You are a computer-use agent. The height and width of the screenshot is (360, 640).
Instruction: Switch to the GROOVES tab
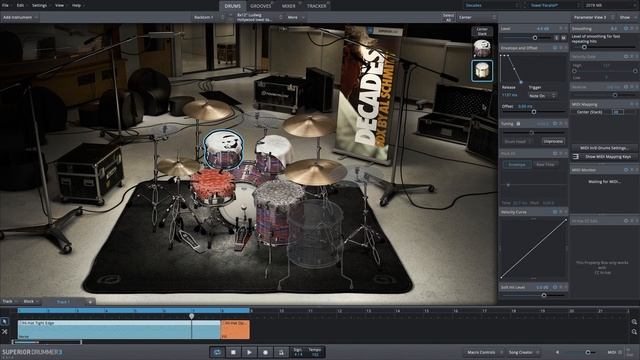click(x=261, y=6)
